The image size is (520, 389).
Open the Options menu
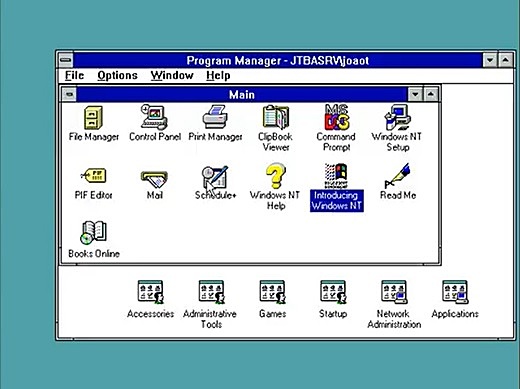(x=117, y=75)
